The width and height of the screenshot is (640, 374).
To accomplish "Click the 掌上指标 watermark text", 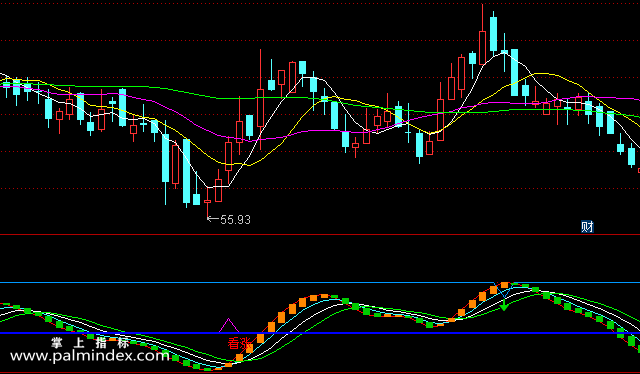I will [x=90, y=343].
